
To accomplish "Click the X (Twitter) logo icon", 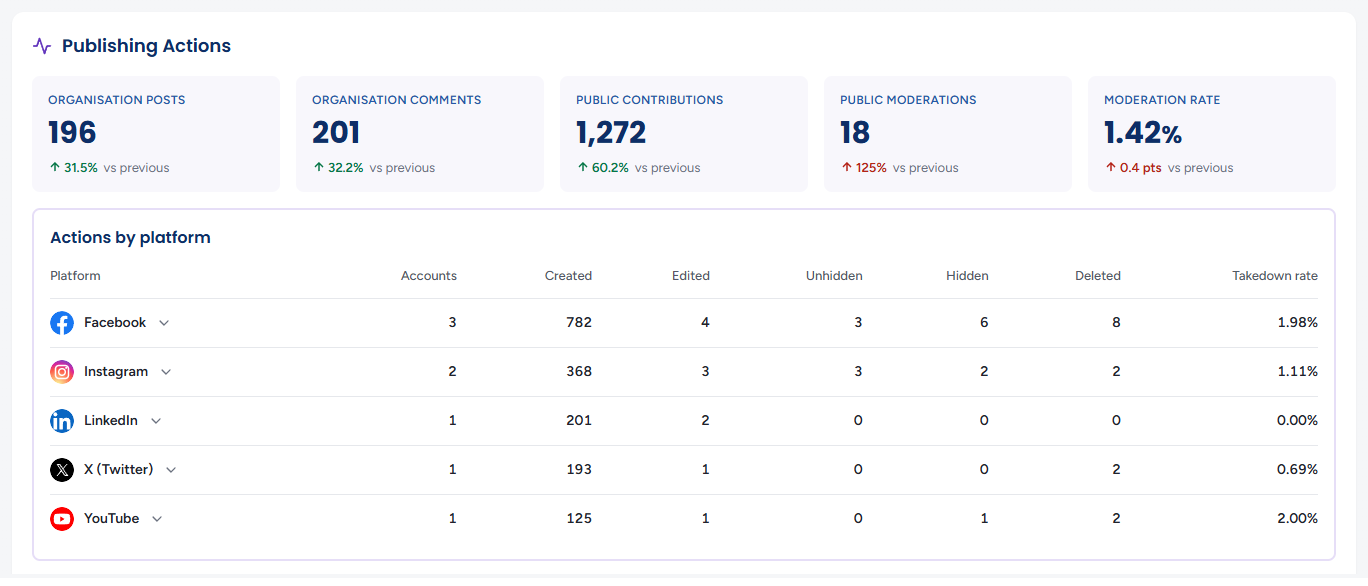I will tap(62, 470).
